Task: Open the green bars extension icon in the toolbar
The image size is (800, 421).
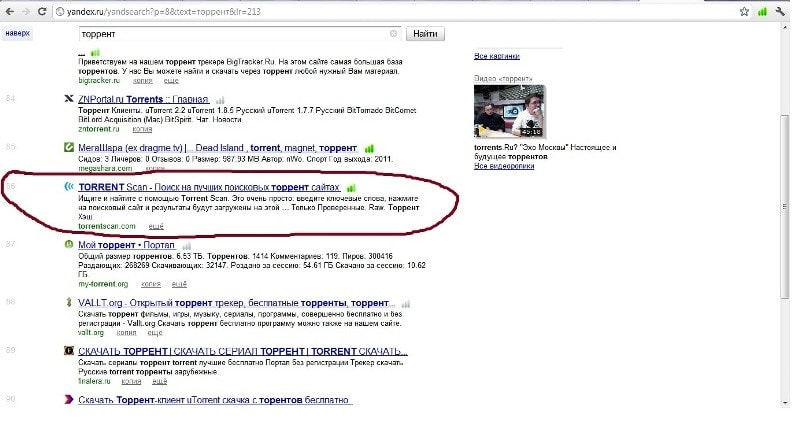Action: click(762, 11)
